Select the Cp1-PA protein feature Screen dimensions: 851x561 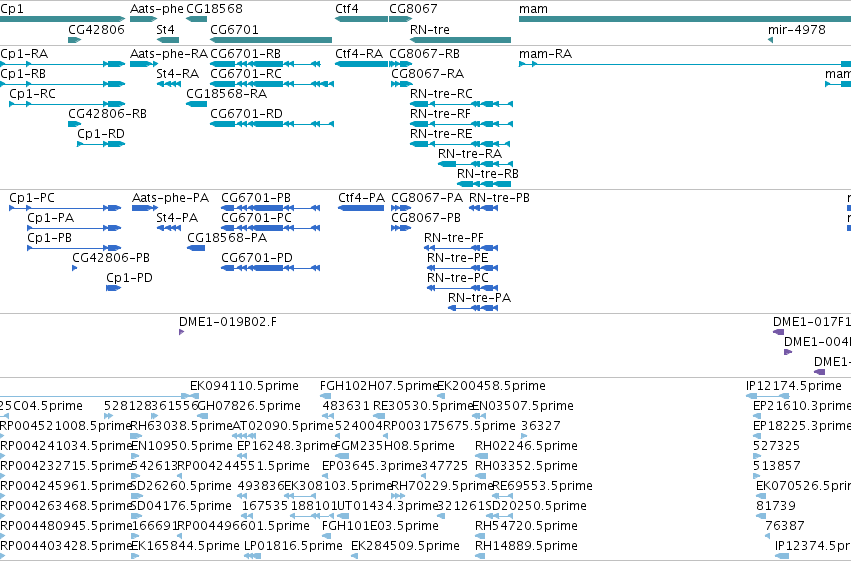pyautogui.click(x=74, y=228)
